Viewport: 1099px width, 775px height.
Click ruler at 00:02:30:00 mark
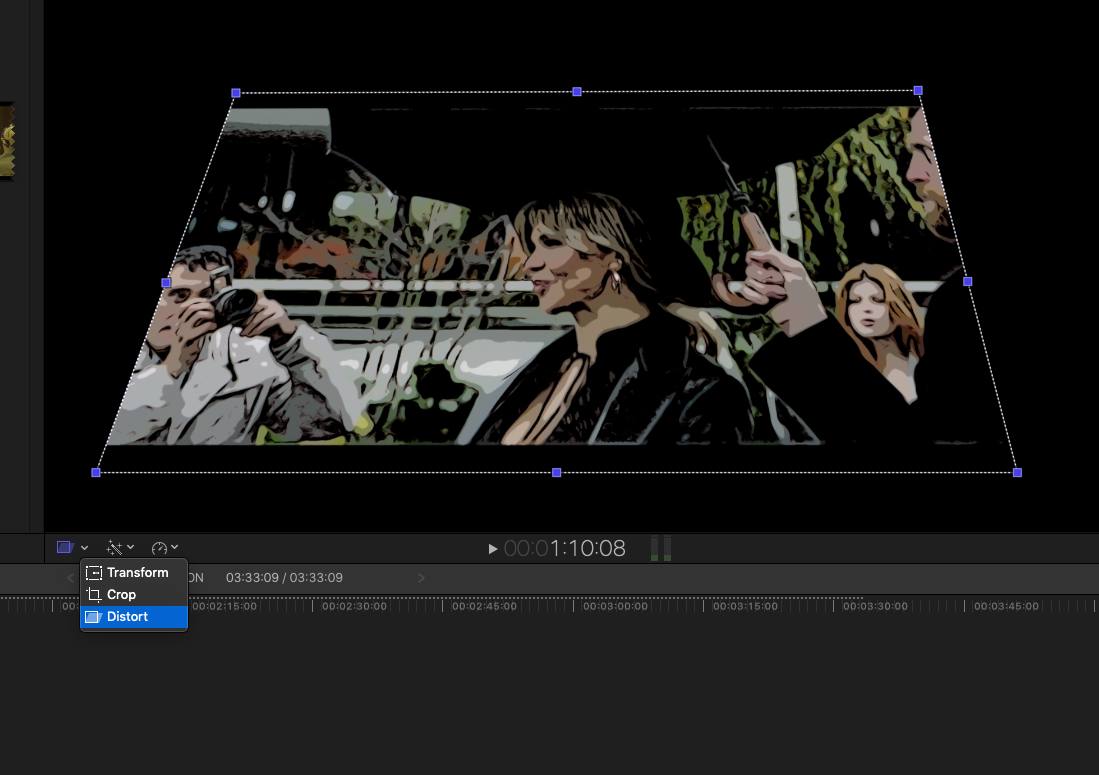(353, 606)
